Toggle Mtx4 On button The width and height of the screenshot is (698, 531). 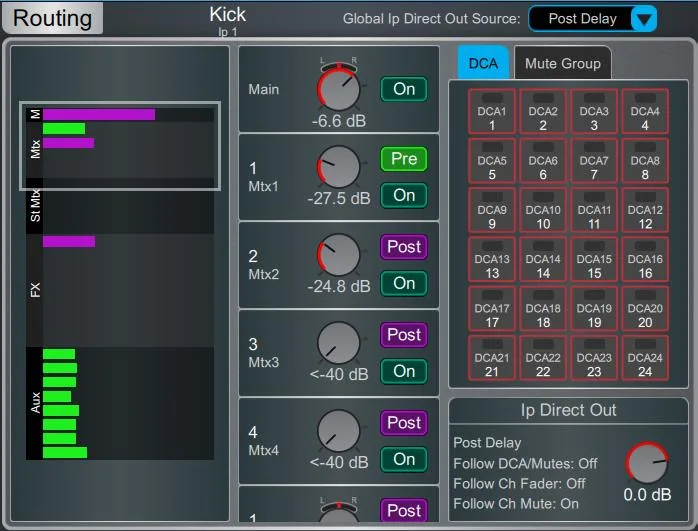(x=404, y=459)
